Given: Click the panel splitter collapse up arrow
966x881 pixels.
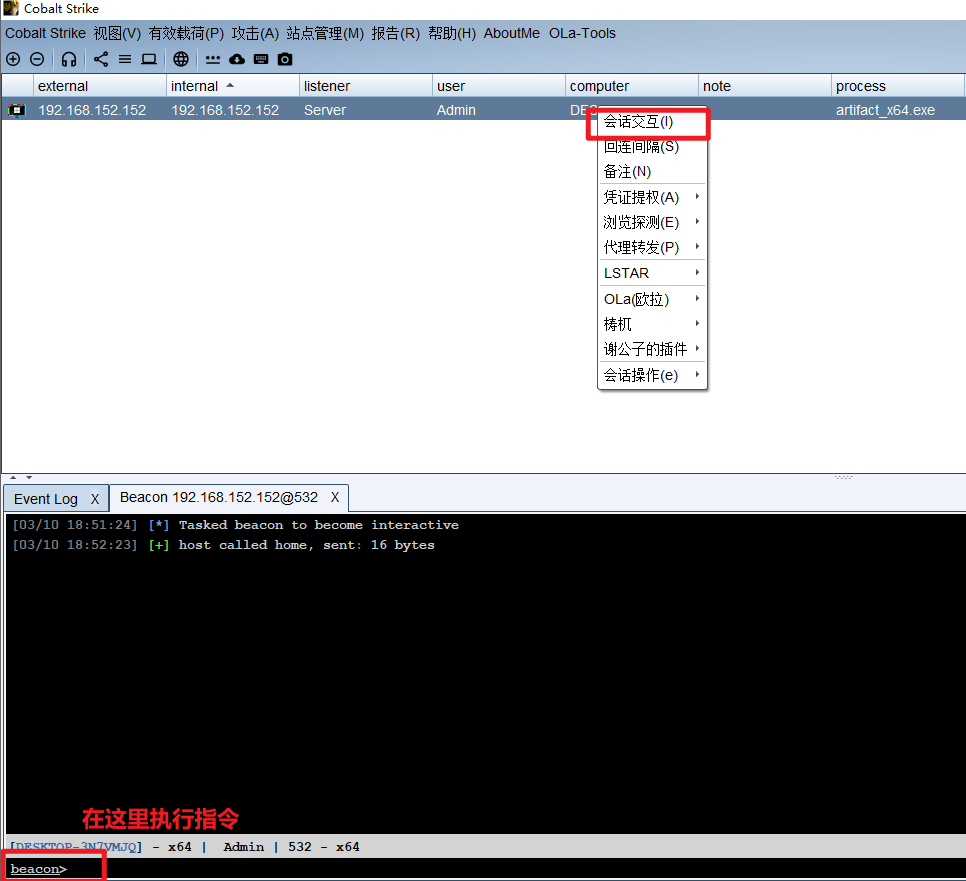Looking at the screenshot, I should (x=13, y=477).
